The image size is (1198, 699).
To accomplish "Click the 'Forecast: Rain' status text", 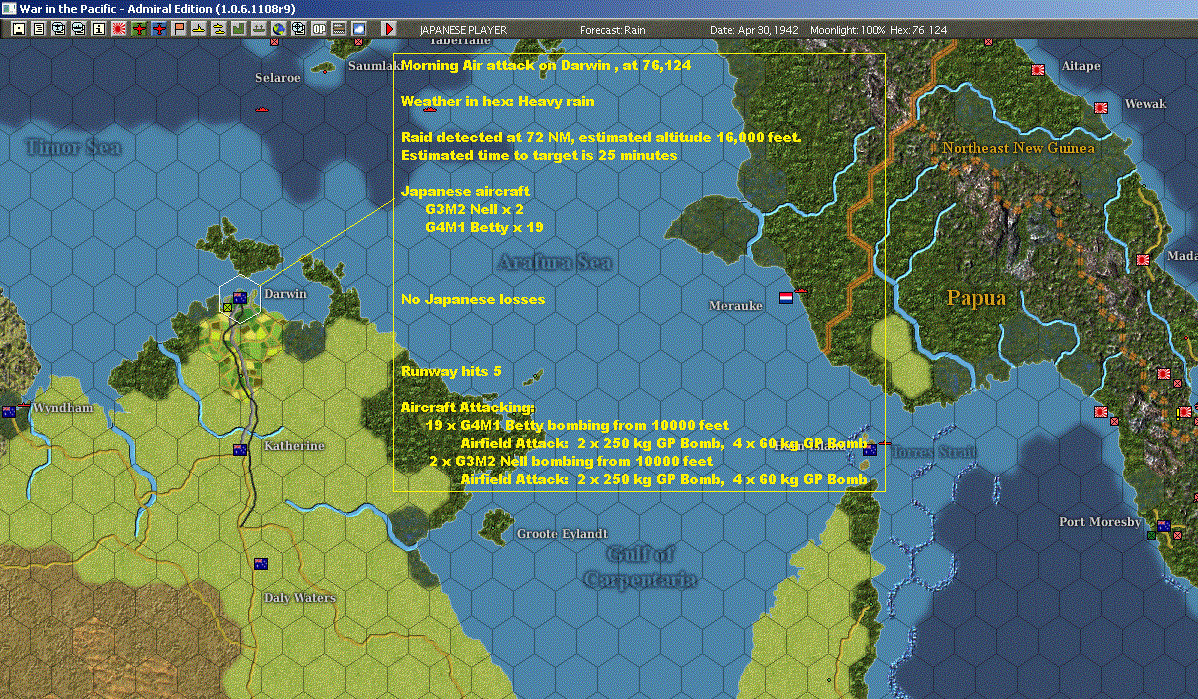I will (613, 30).
